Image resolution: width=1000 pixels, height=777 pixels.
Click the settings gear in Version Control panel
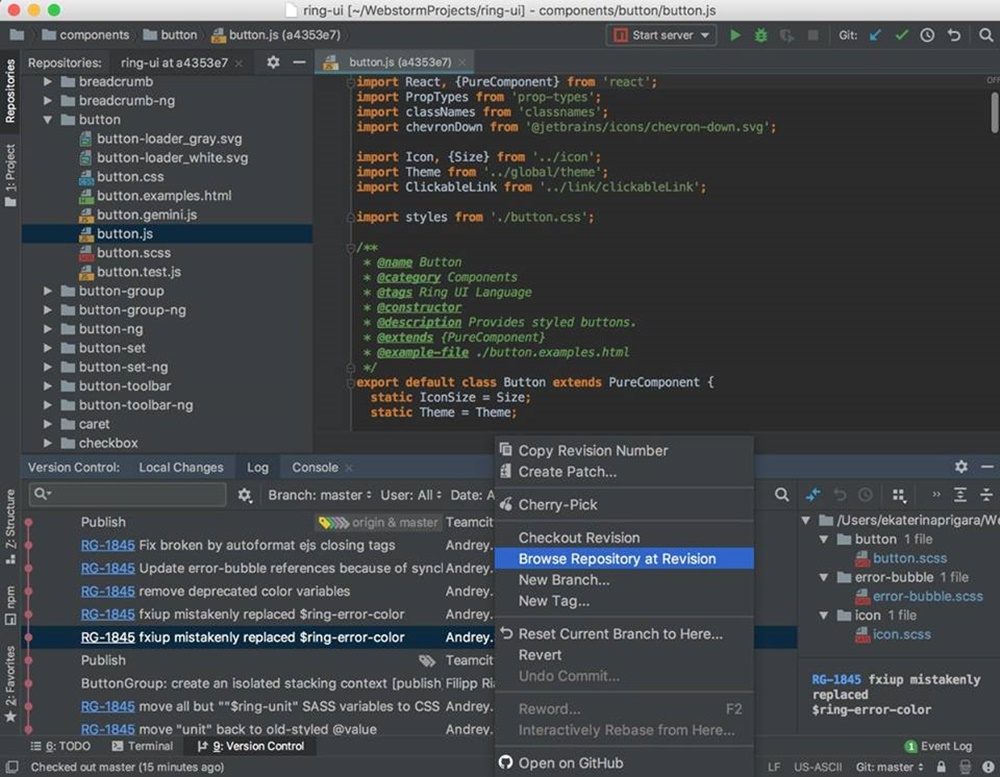point(961,466)
